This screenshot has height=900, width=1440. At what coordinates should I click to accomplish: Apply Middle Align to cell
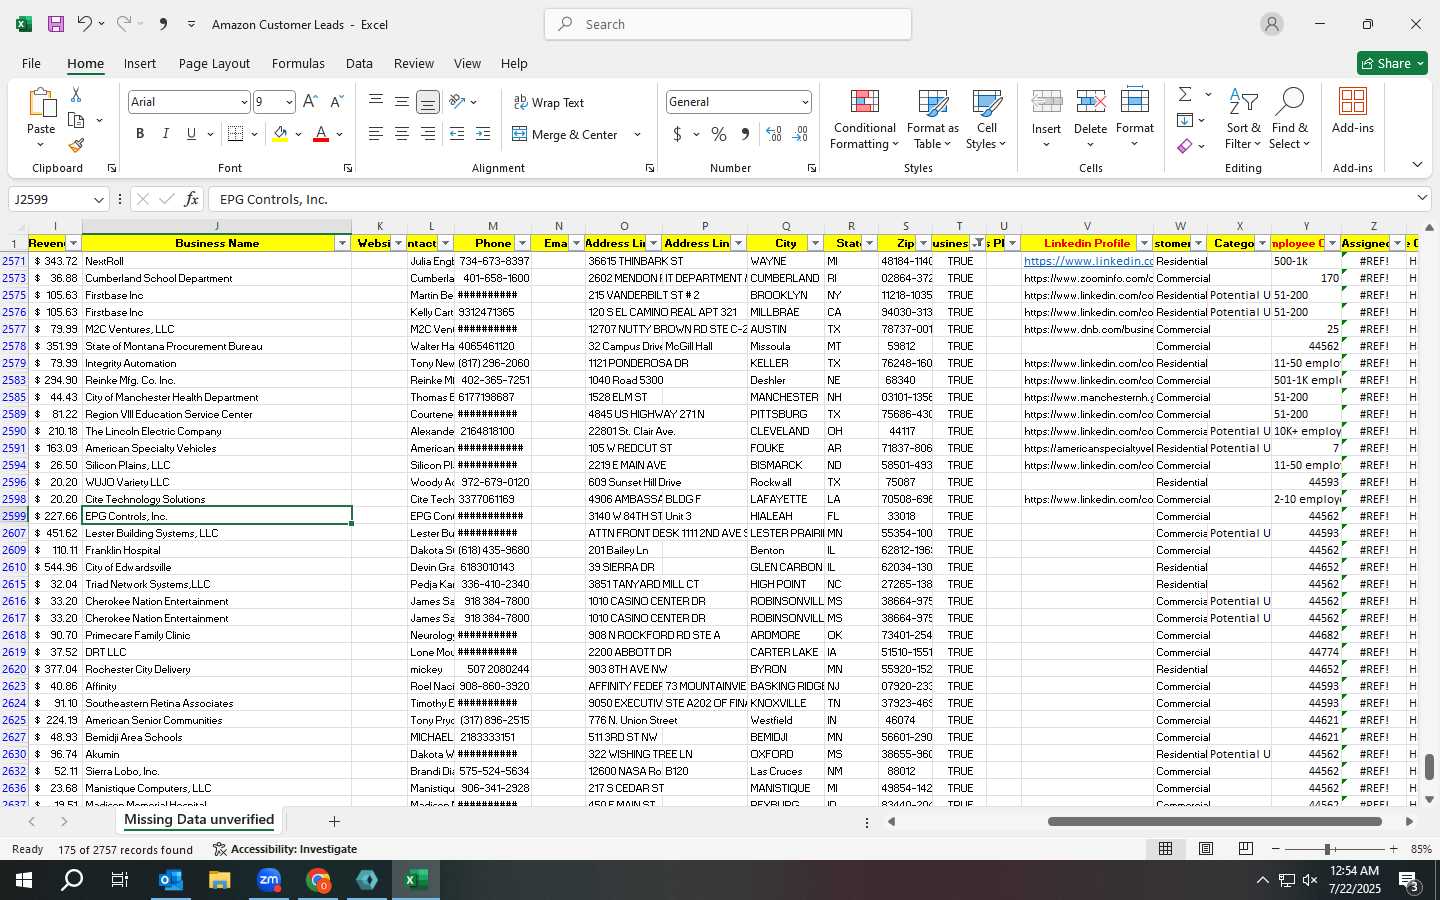(x=402, y=102)
